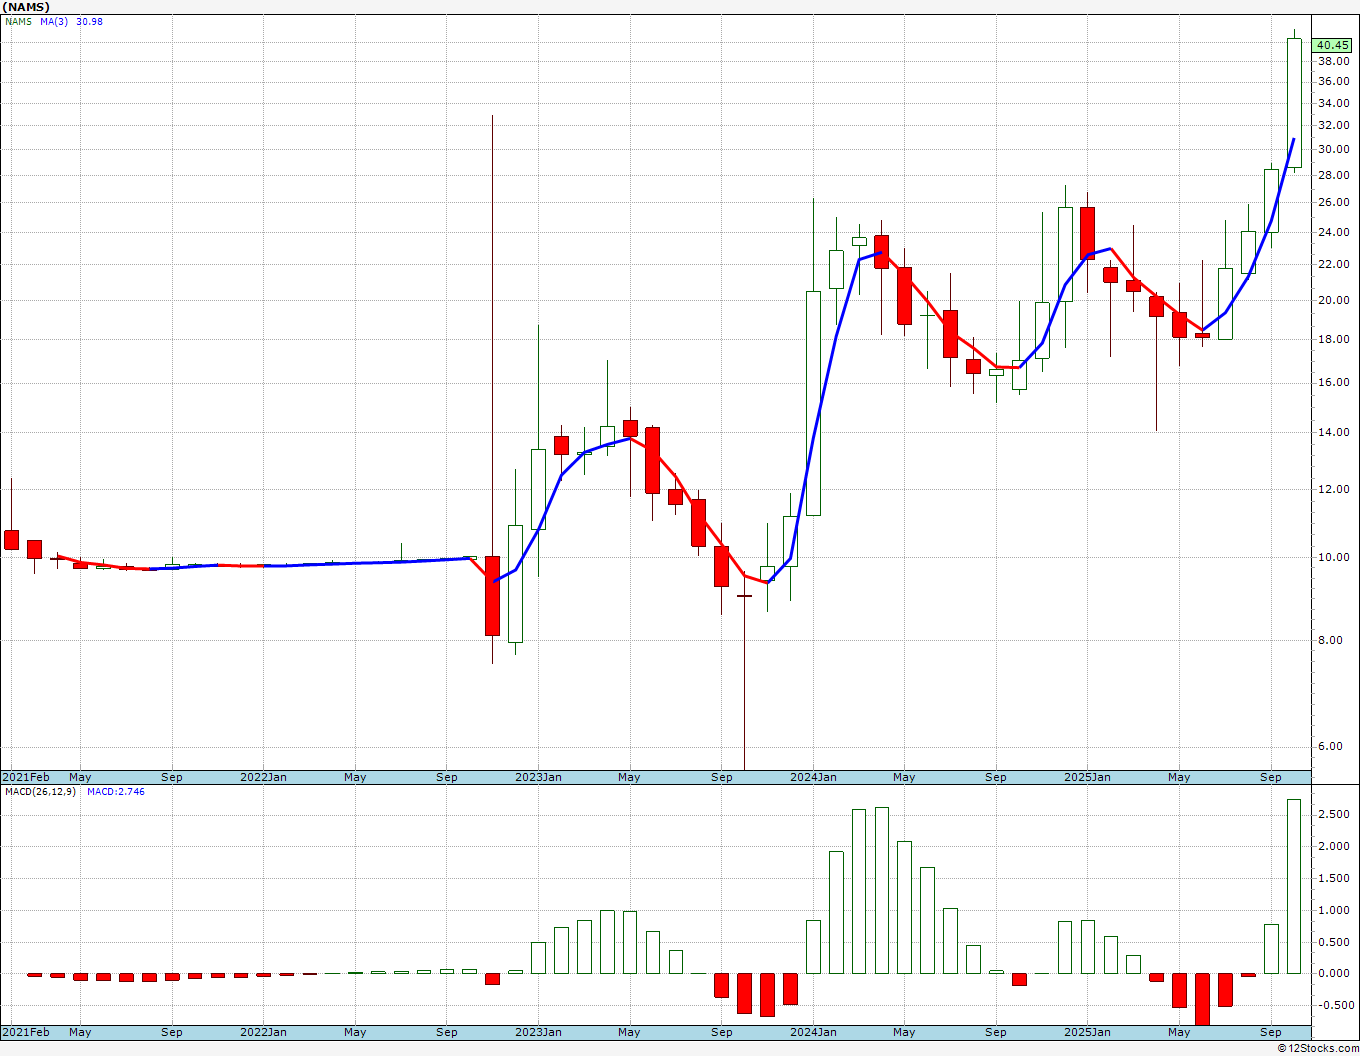Select the 30.98 moving average value
1360x1056 pixels.
[x=90, y=21]
